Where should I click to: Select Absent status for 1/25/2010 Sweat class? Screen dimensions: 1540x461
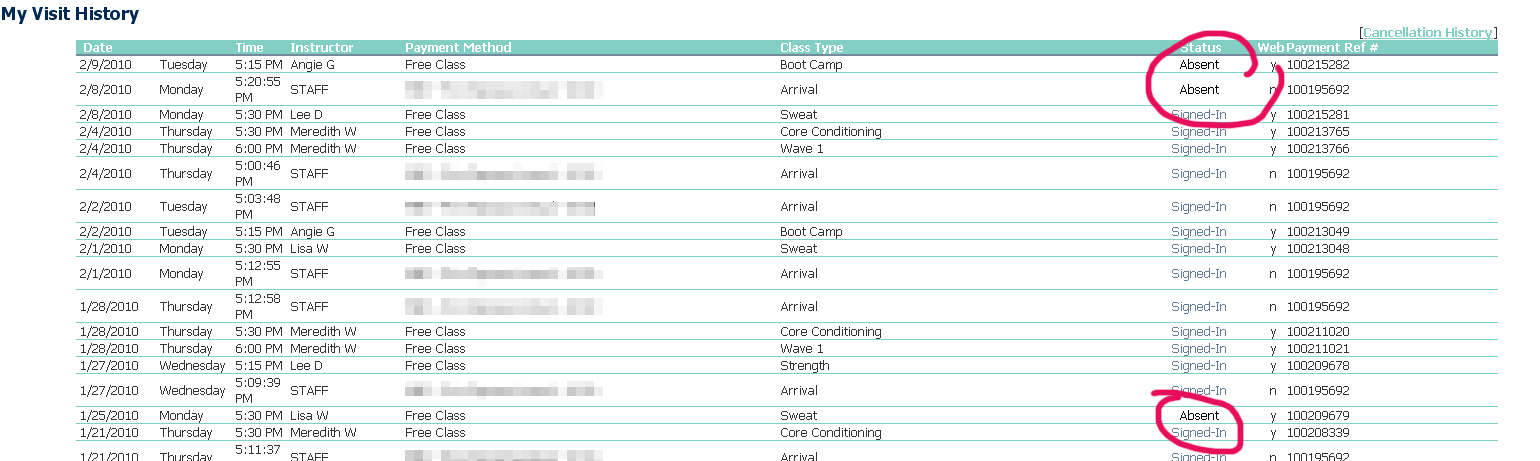tap(1199, 416)
